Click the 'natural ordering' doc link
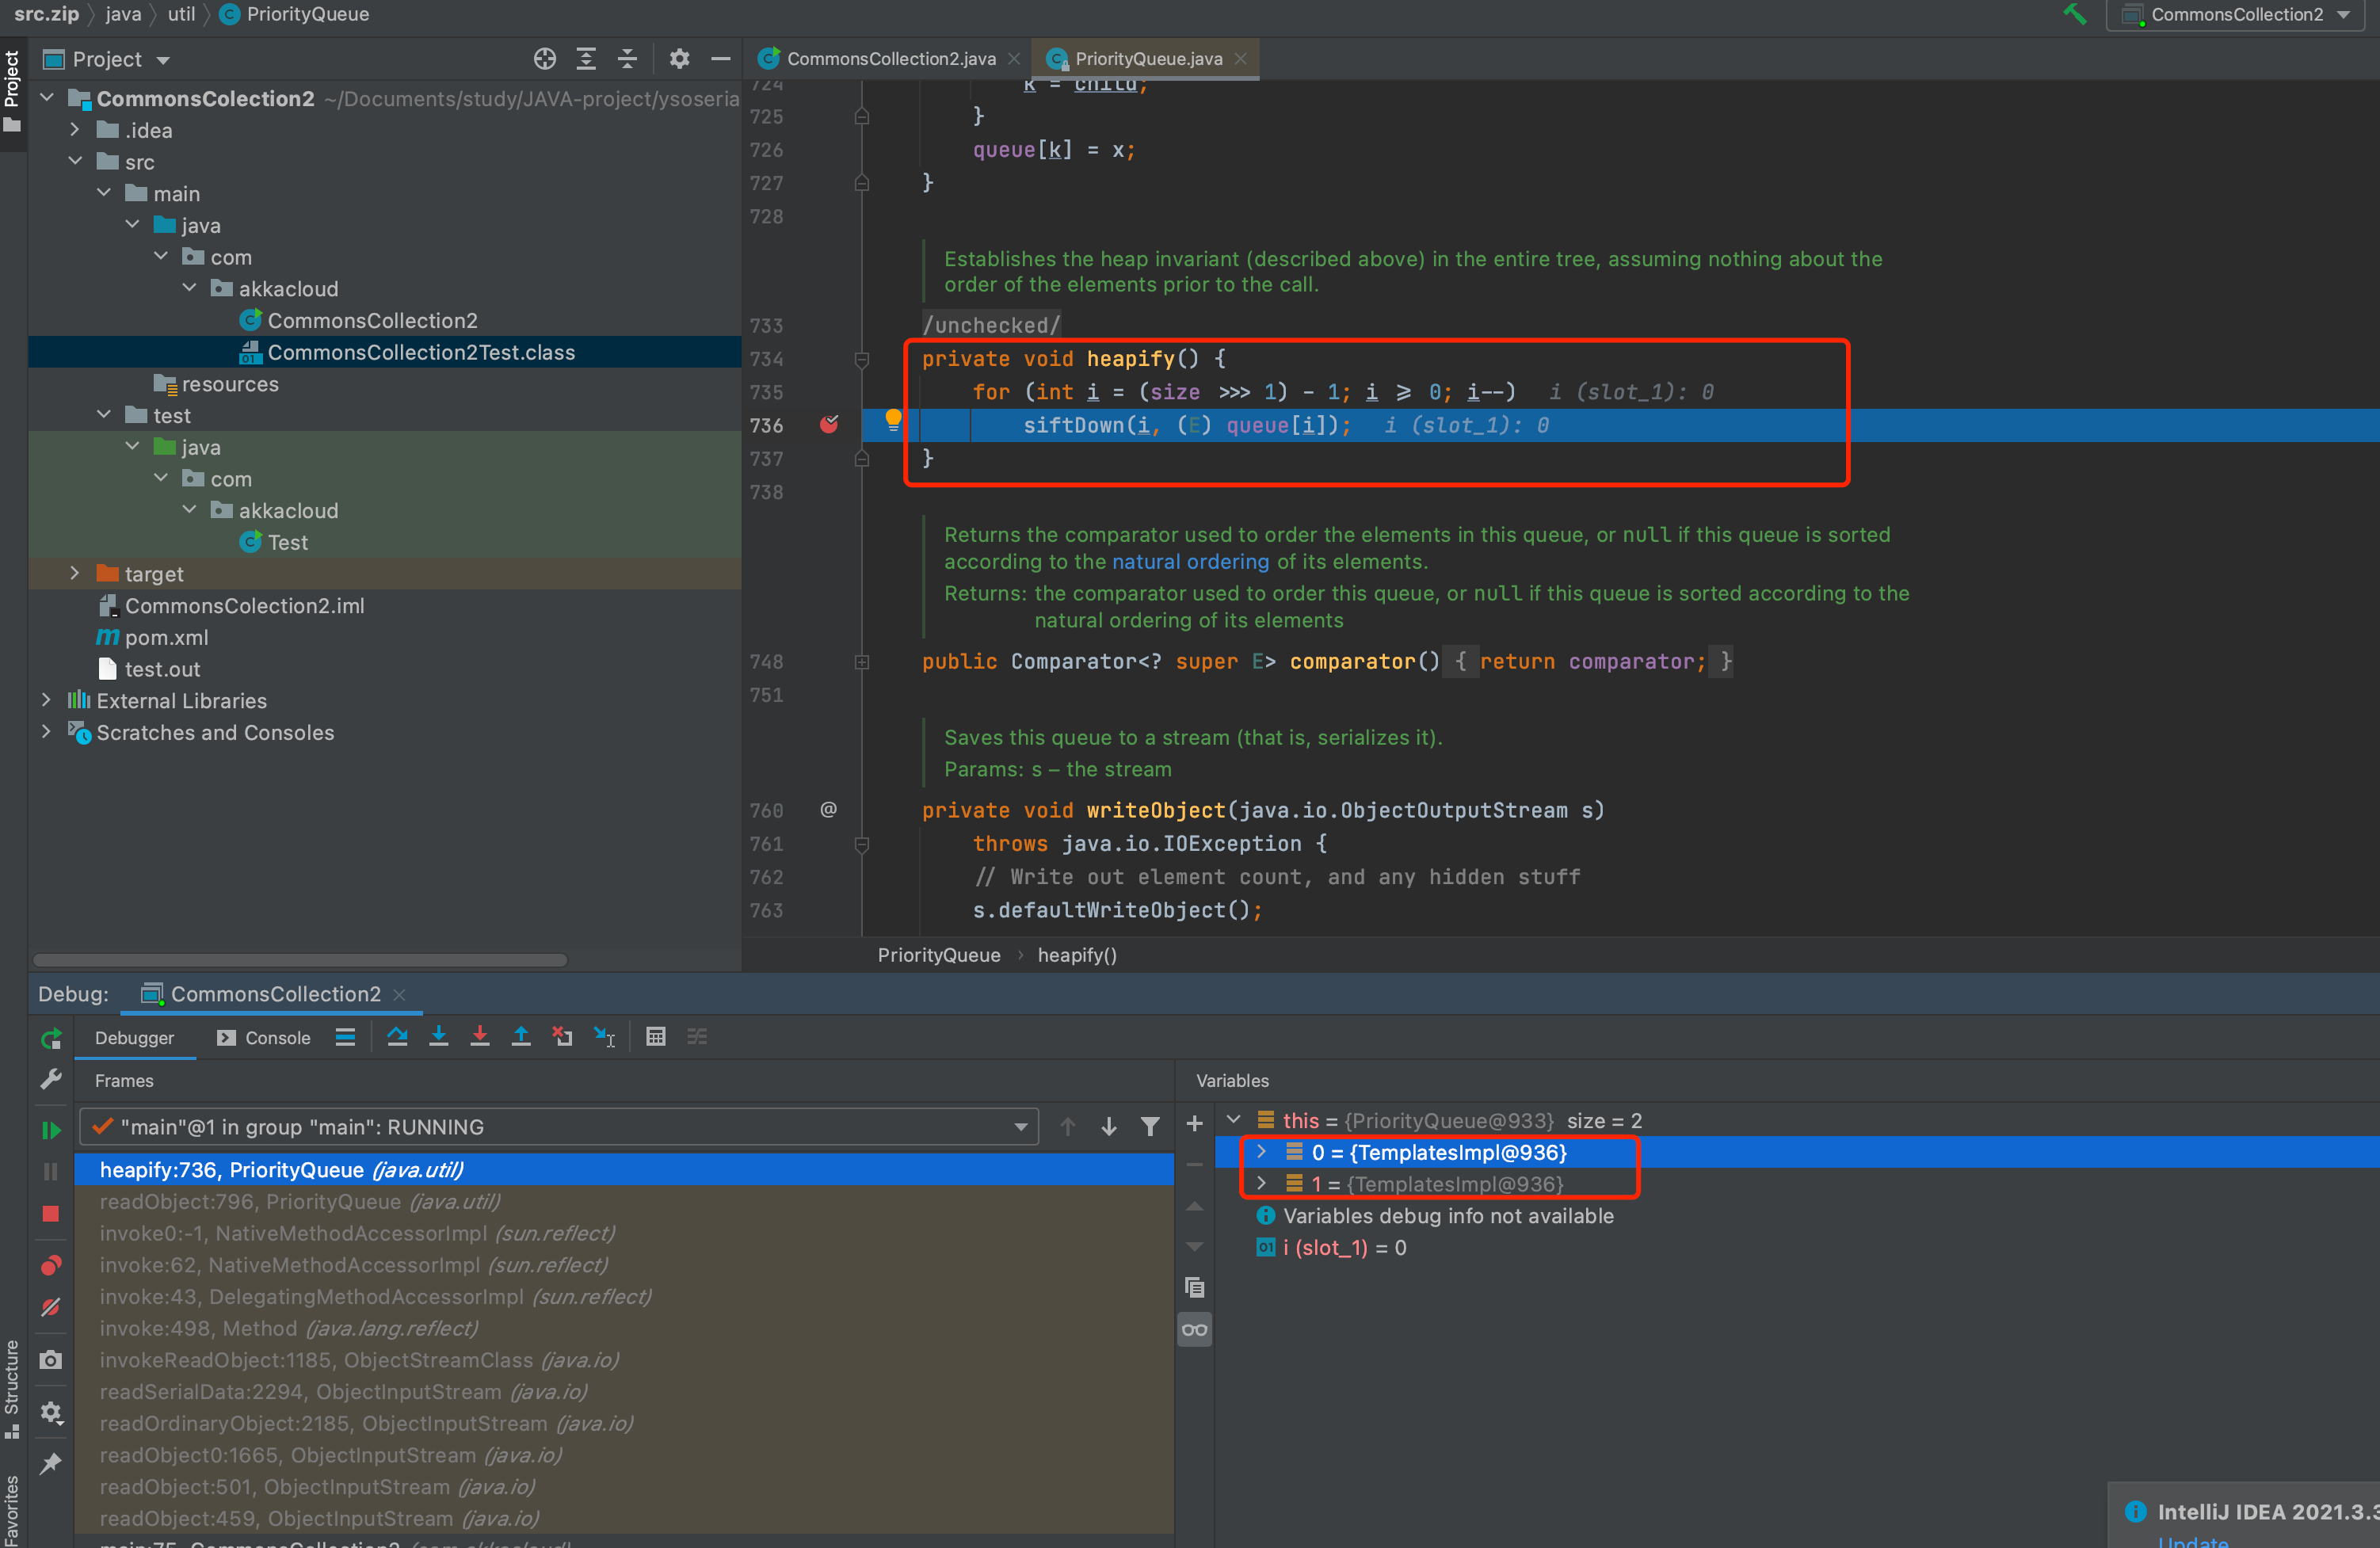 (x=1190, y=562)
